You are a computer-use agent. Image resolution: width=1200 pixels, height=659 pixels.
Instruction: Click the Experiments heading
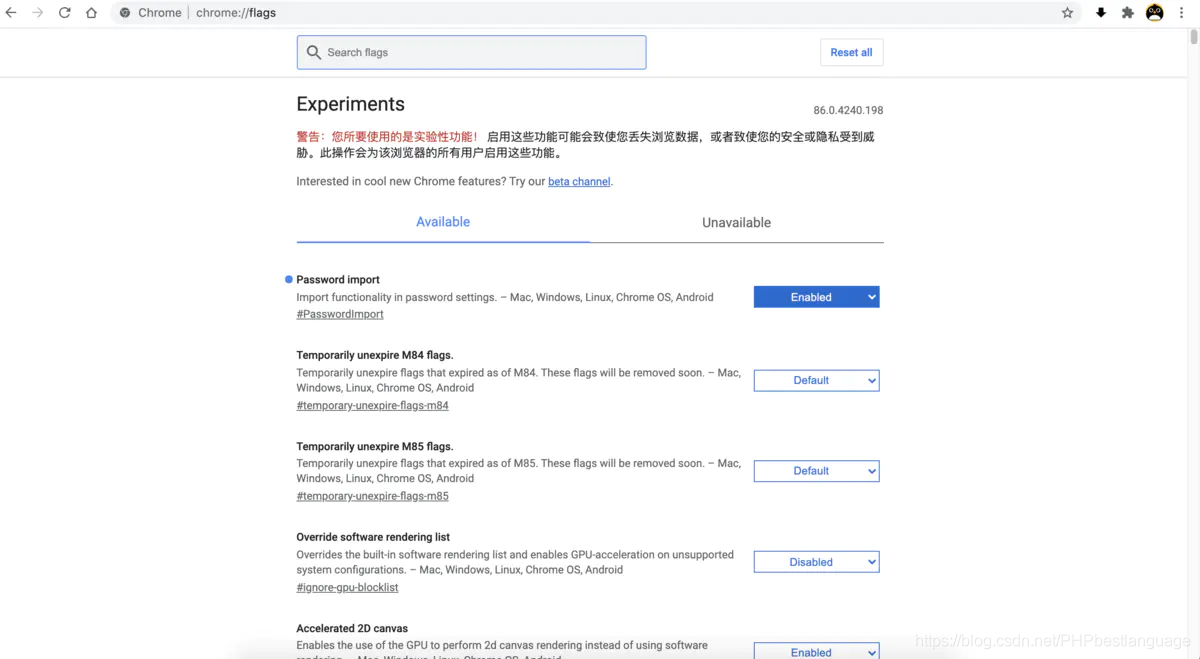click(x=351, y=104)
